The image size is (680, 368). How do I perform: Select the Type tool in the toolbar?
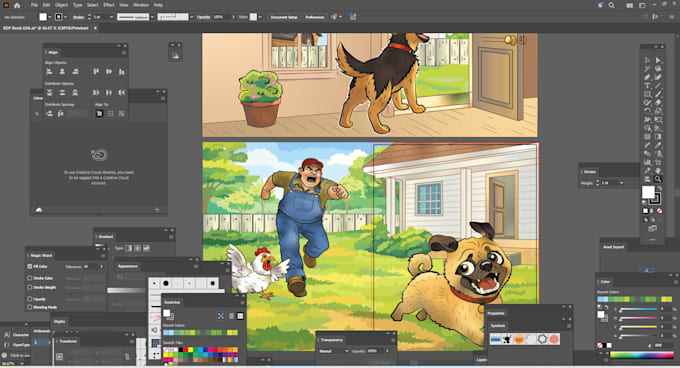coord(647,85)
